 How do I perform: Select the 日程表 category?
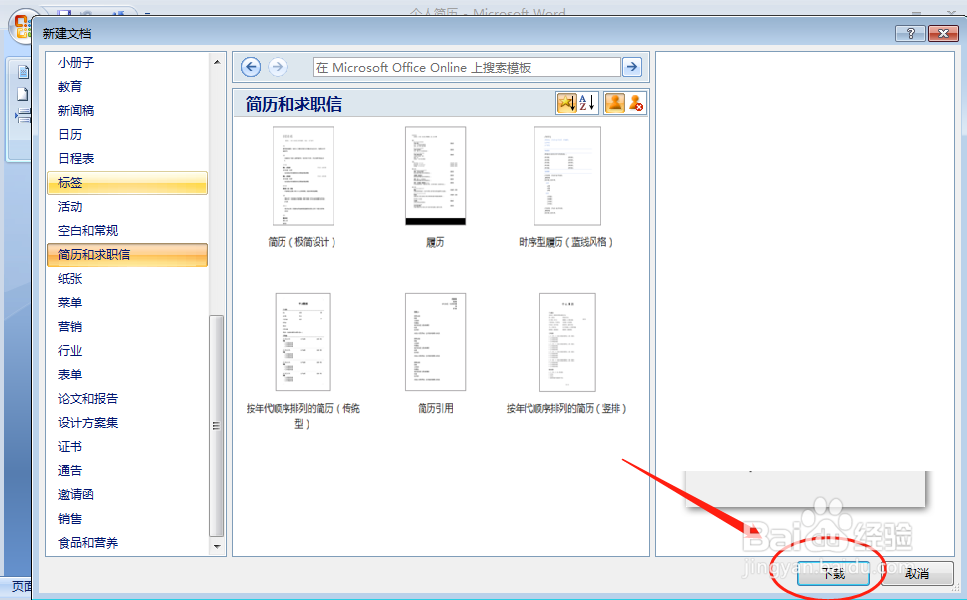tap(128, 158)
